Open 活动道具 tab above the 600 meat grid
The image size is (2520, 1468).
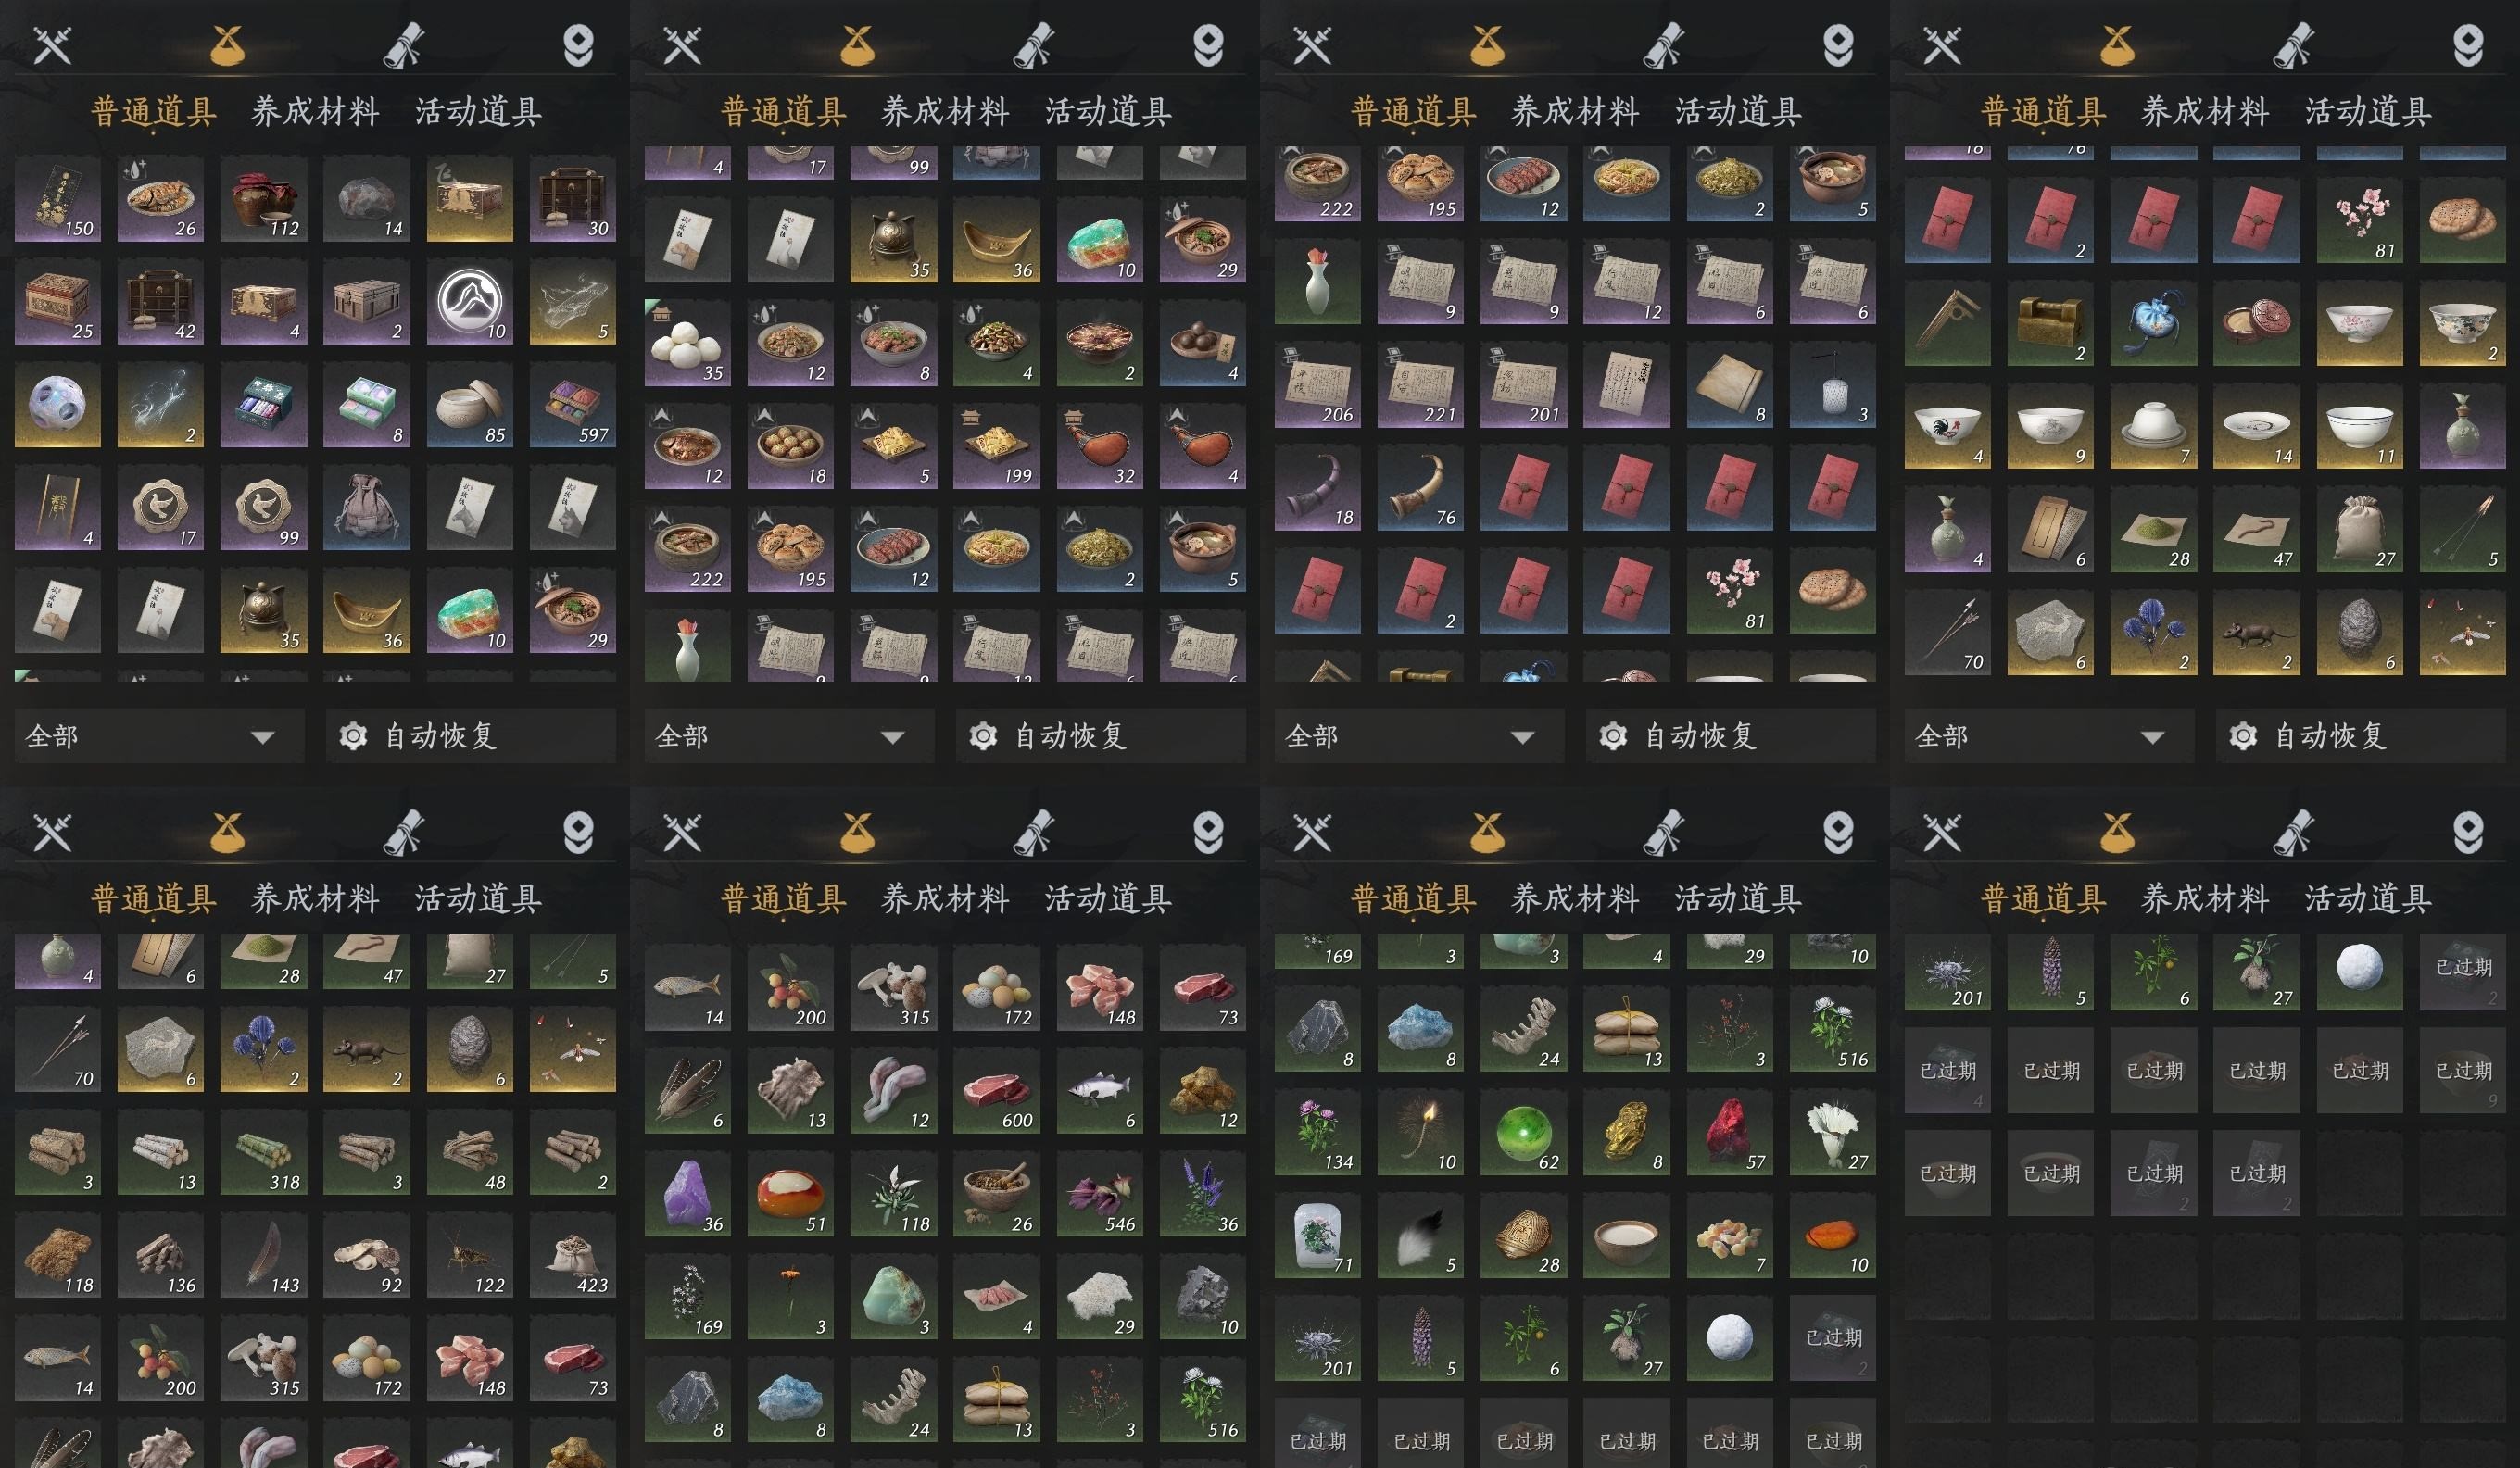(1108, 898)
